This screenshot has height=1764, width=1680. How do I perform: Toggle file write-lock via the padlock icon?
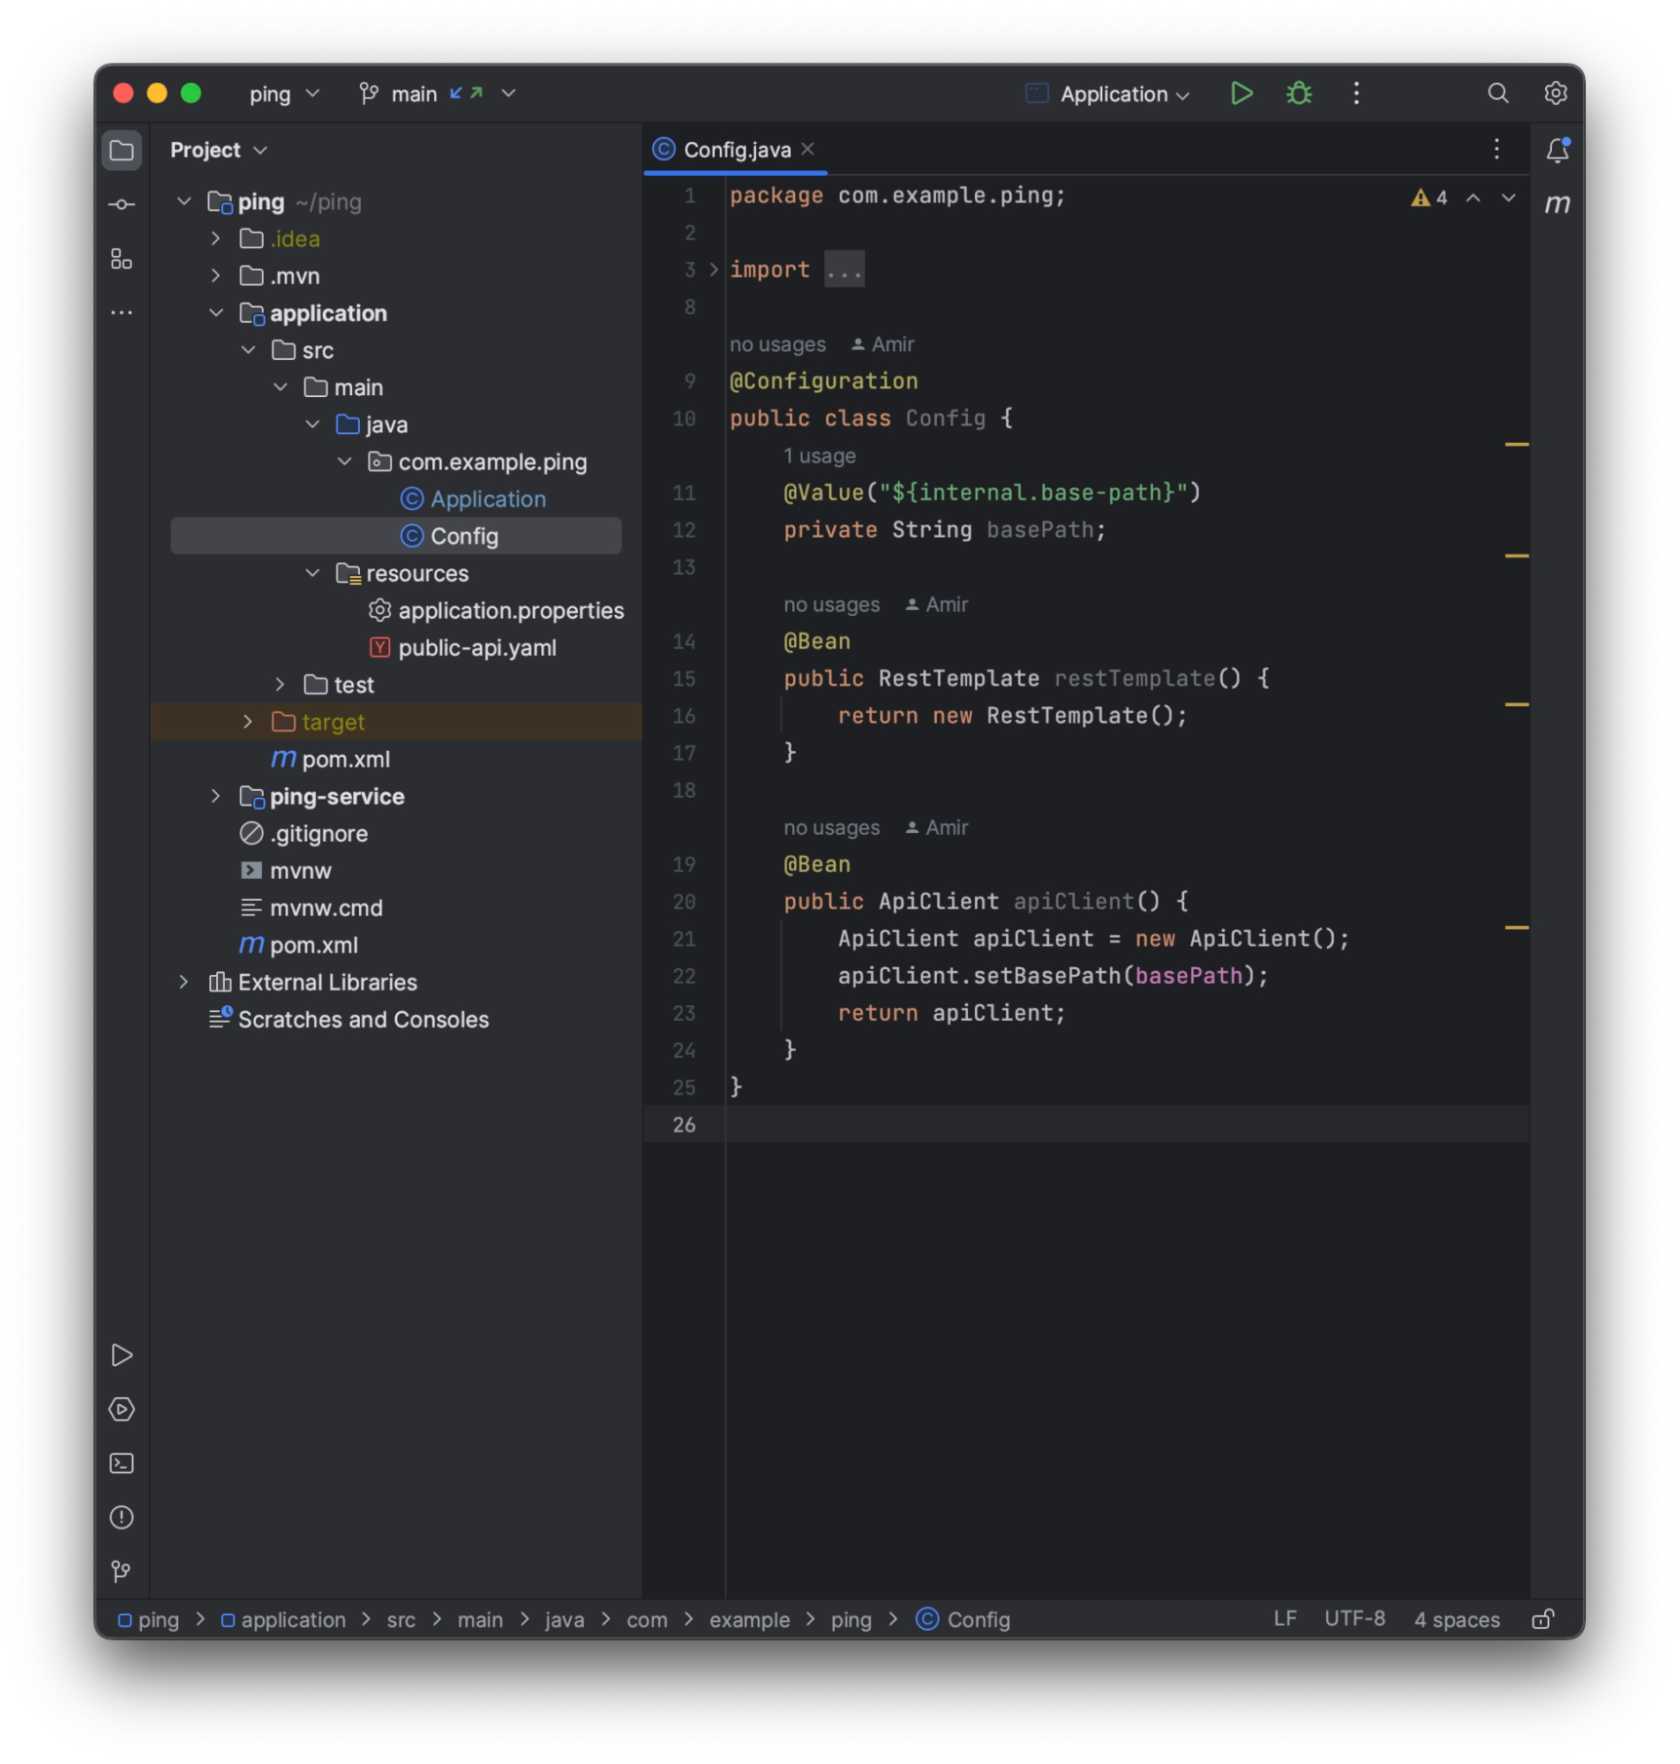tap(1542, 1619)
